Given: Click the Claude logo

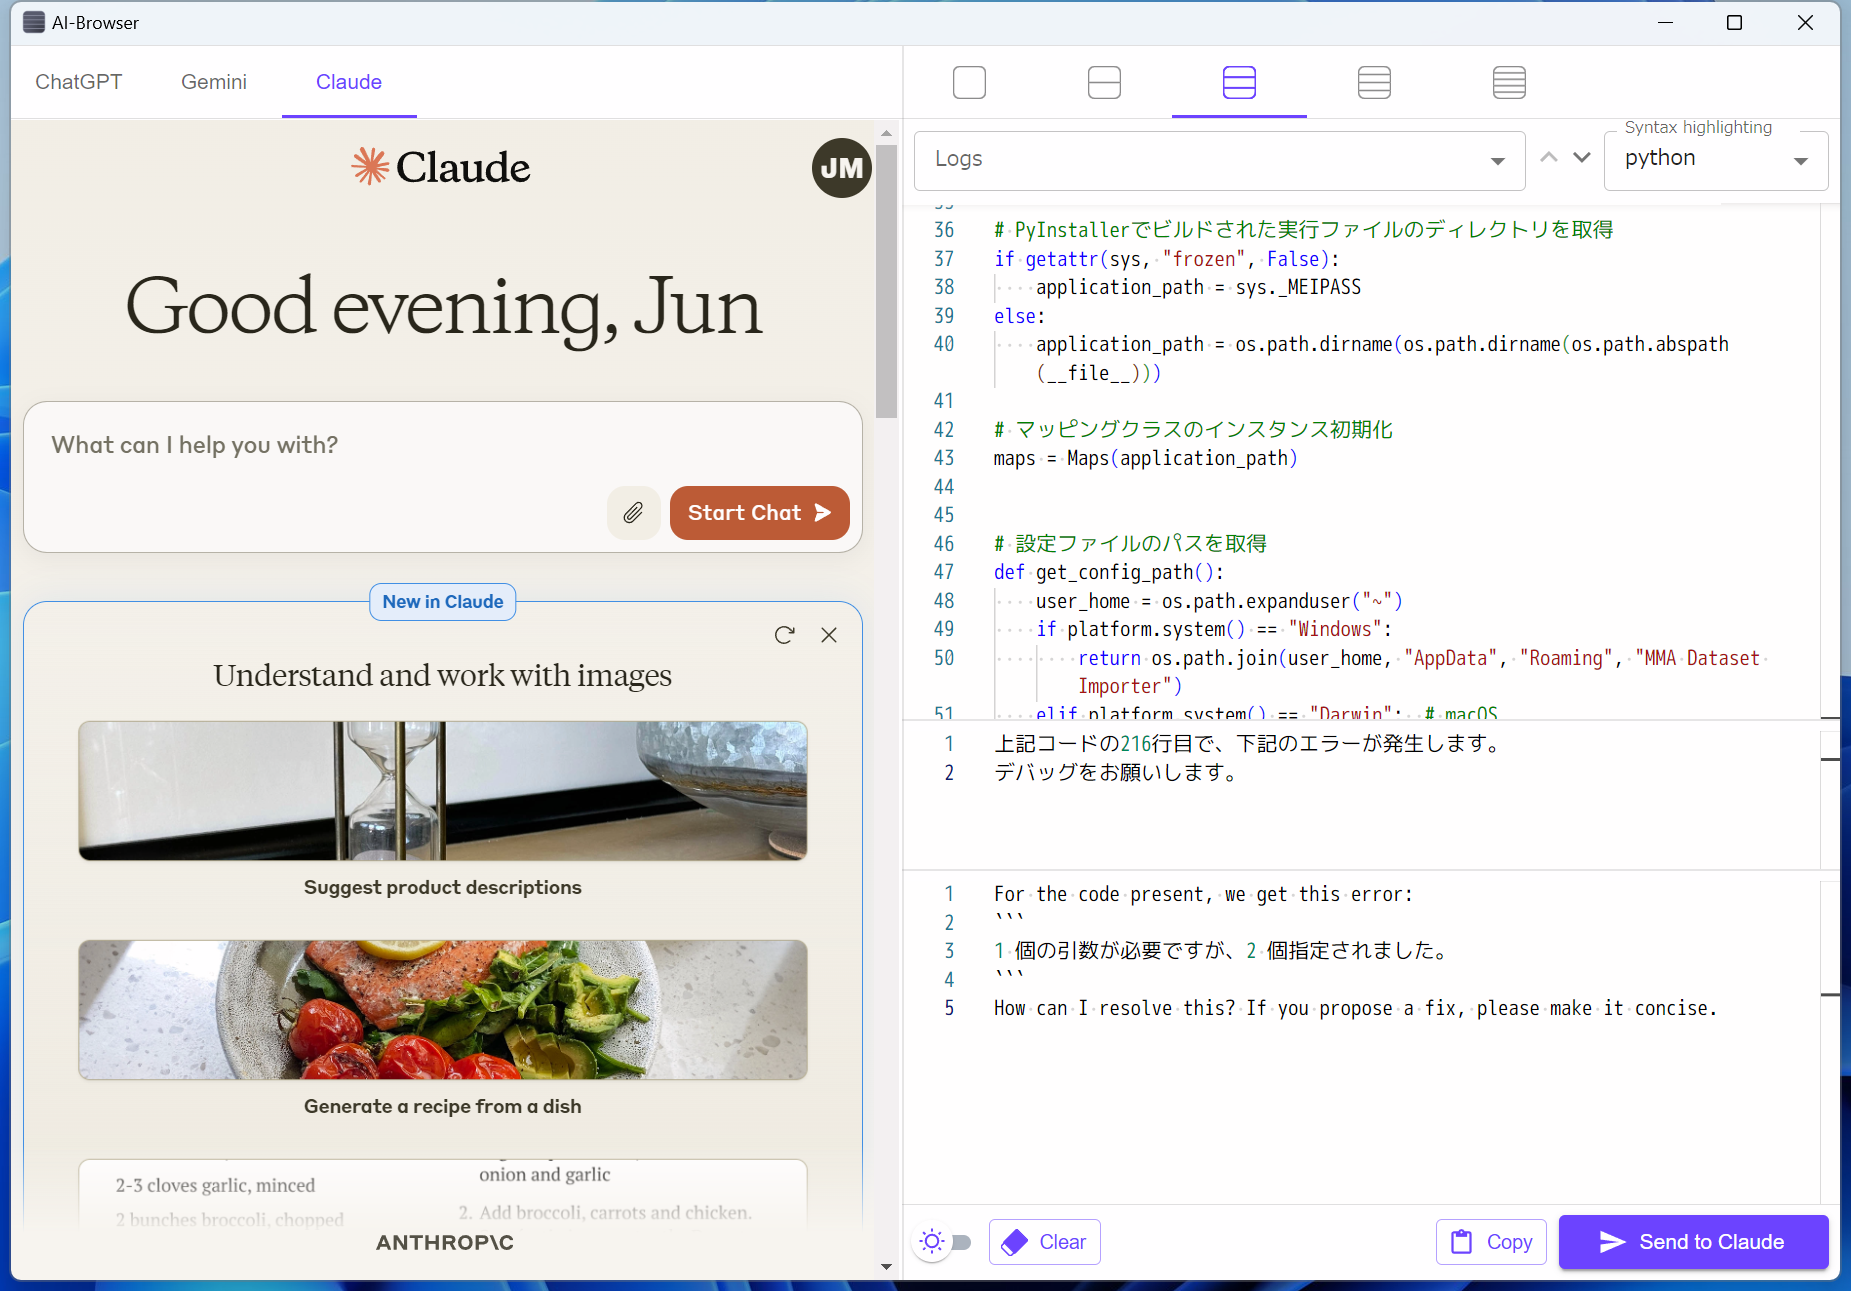Looking at the screenshot, I should [441, 167].
